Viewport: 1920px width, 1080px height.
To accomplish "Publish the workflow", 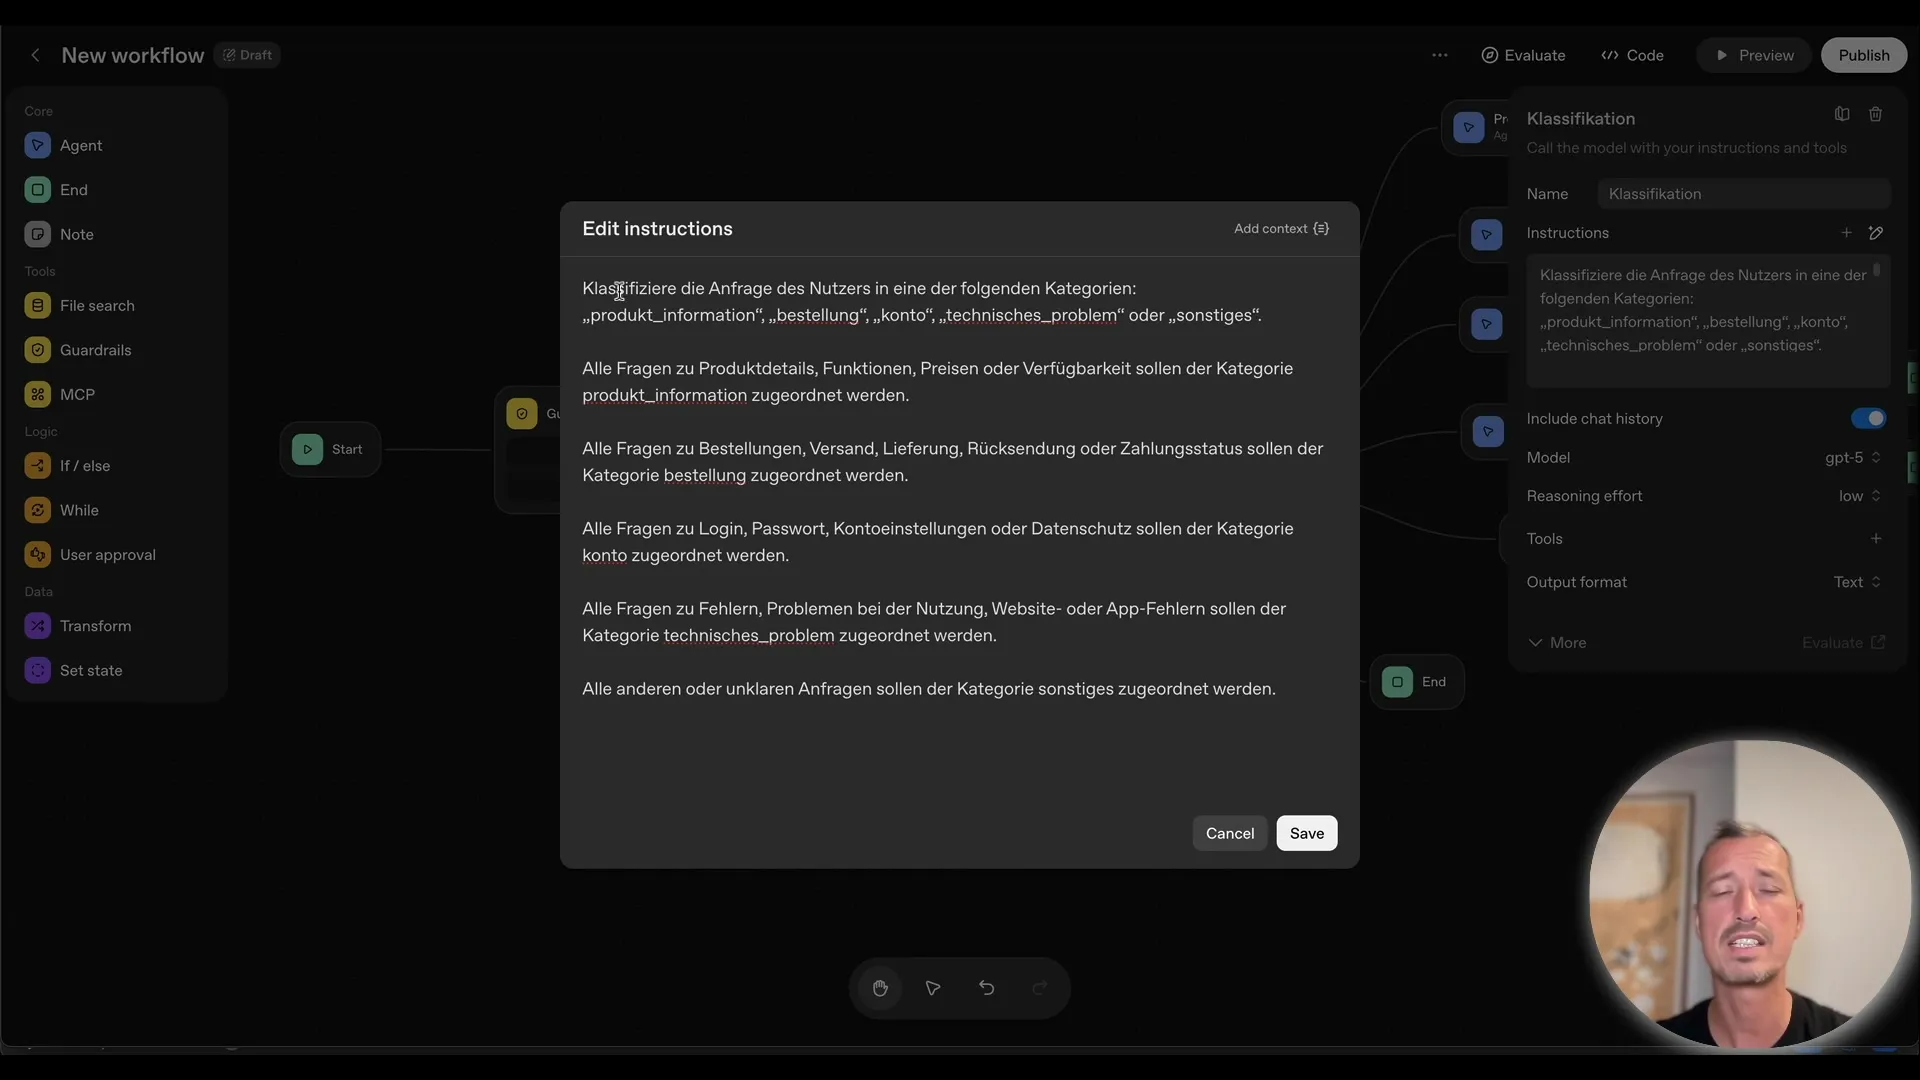I will 1864,55.
